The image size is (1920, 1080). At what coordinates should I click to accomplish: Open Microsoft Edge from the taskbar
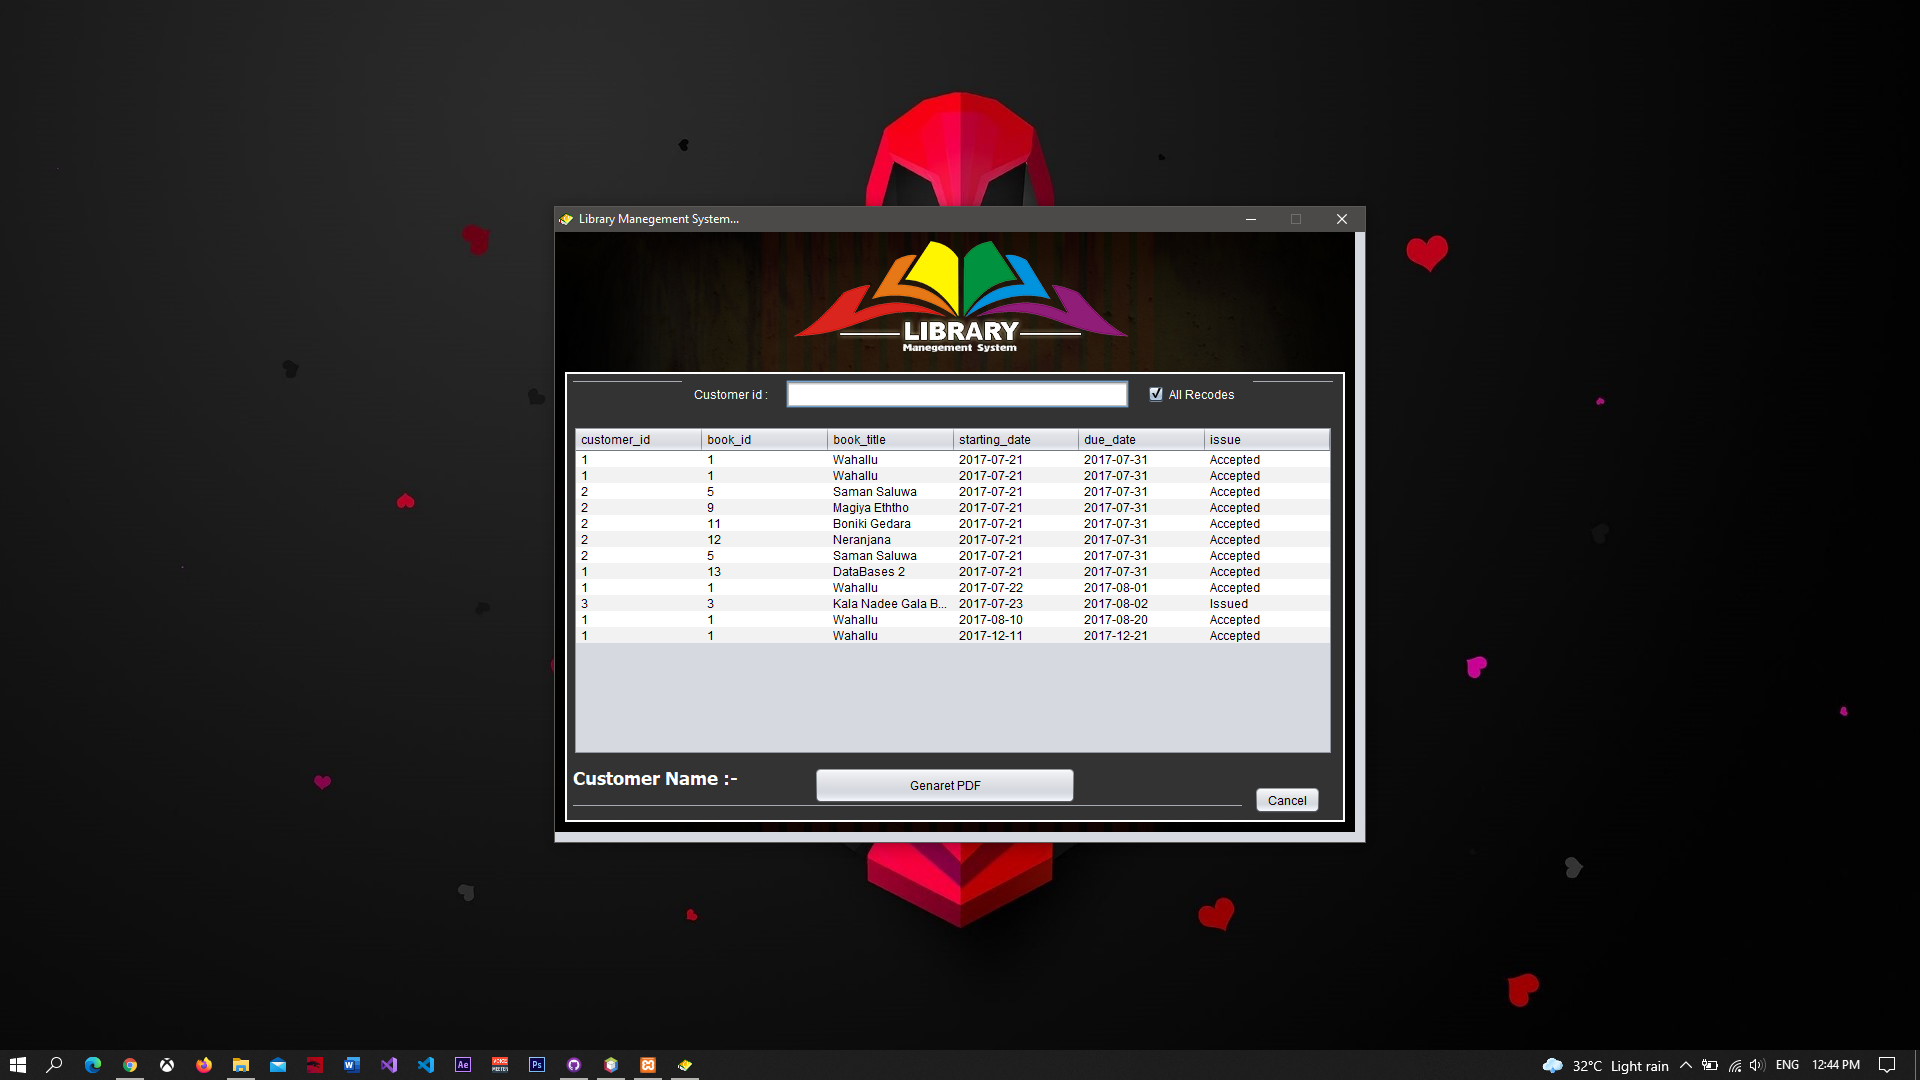(93, 1064)
